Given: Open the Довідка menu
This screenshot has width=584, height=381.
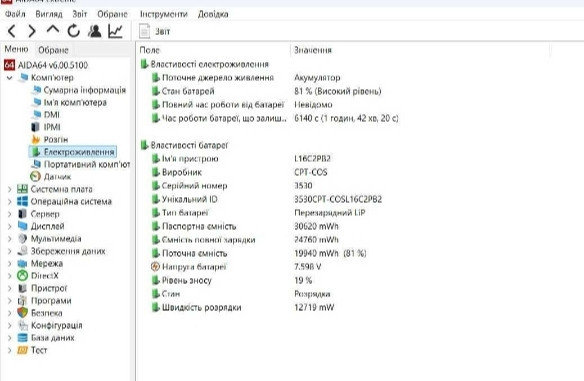Looking at the screenshot, I should point(213,14).
